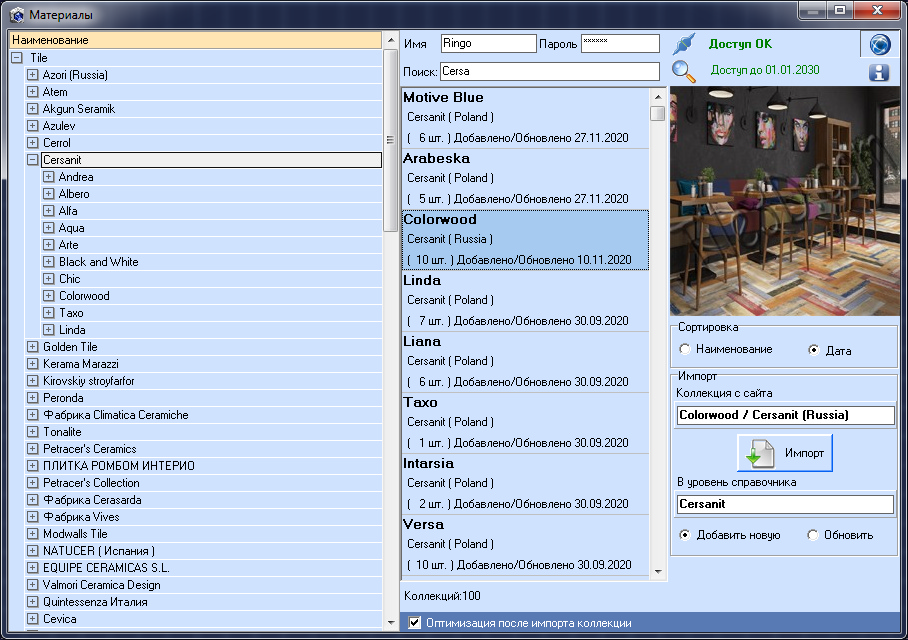908x640 pixels.
Task: Select Chic under Cersanit
Action: click(69, 279)
